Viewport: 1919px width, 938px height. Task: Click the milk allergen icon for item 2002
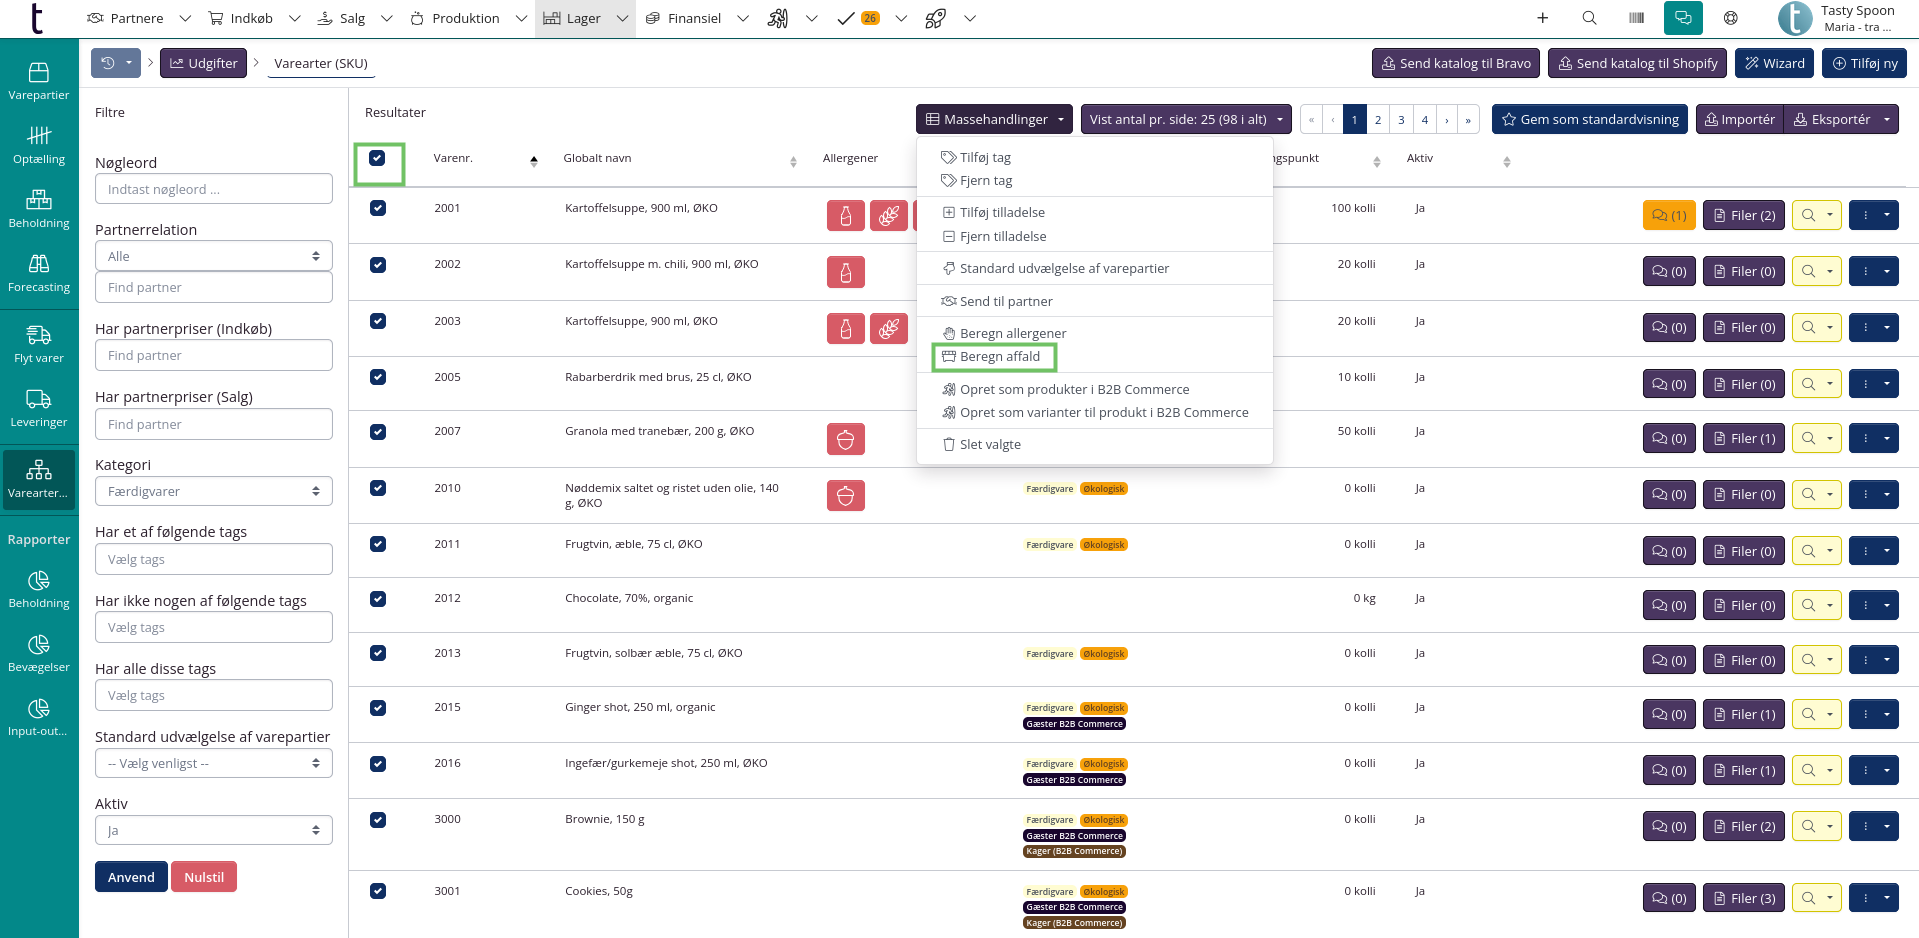845,272
